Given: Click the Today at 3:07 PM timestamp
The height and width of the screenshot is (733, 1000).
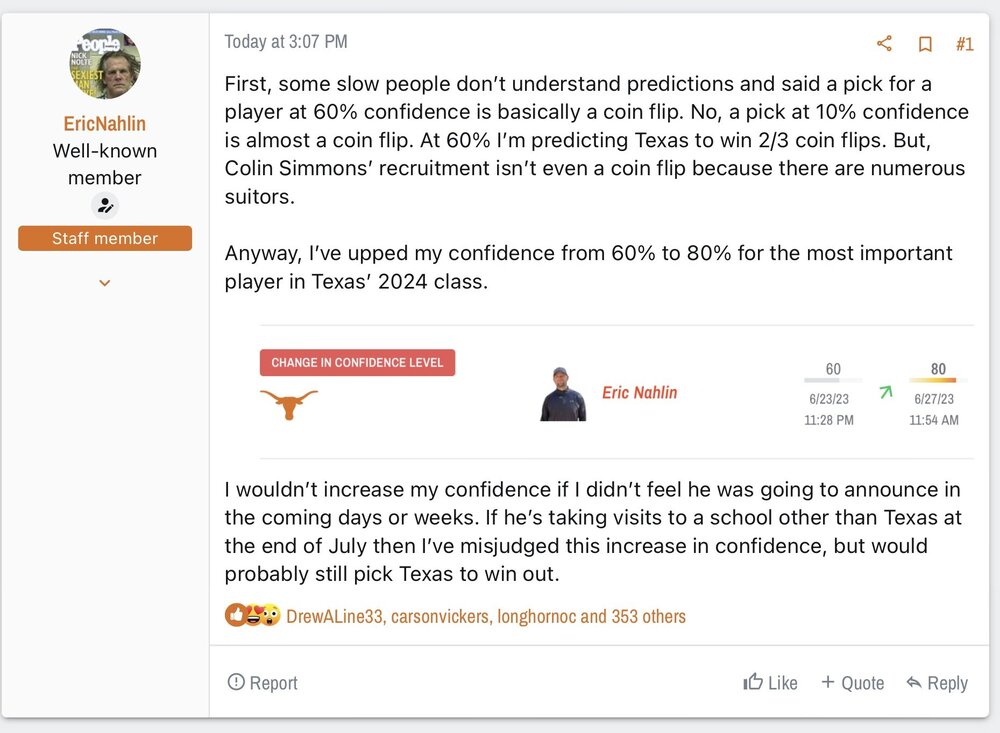Looking at the screenshot, I should [x=286, y=42].
